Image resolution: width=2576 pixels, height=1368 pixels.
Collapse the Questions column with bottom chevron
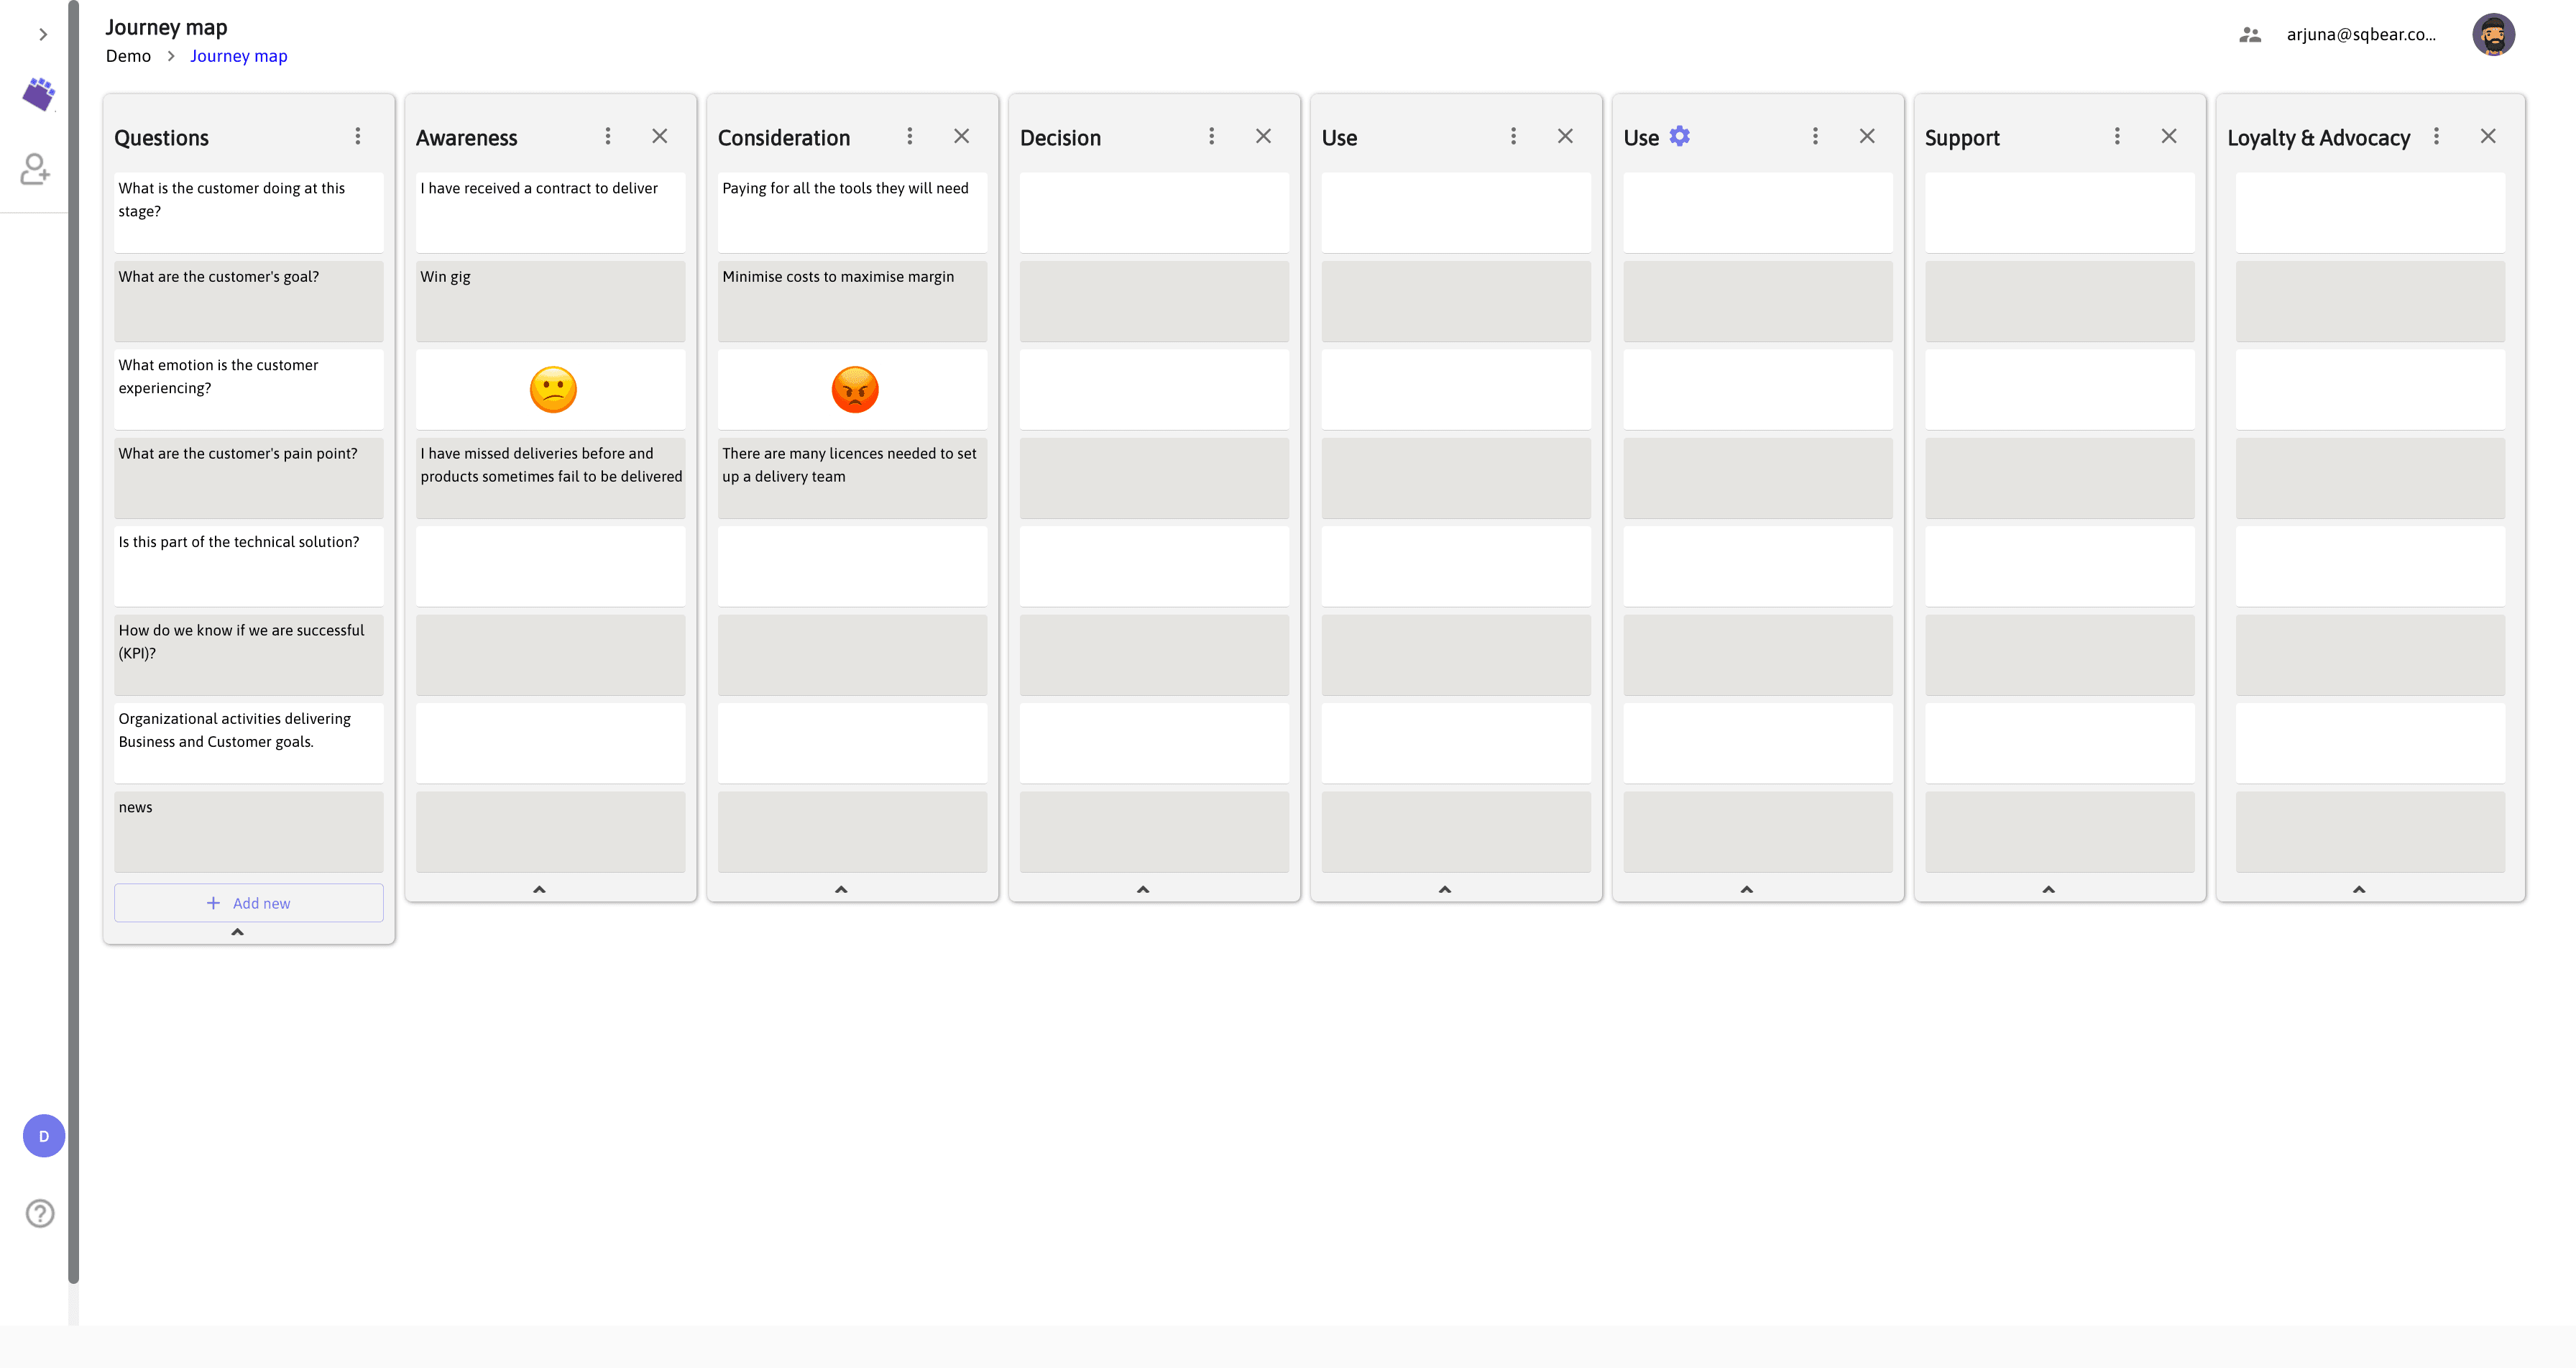pyautogui.click(x=238, y=931)
